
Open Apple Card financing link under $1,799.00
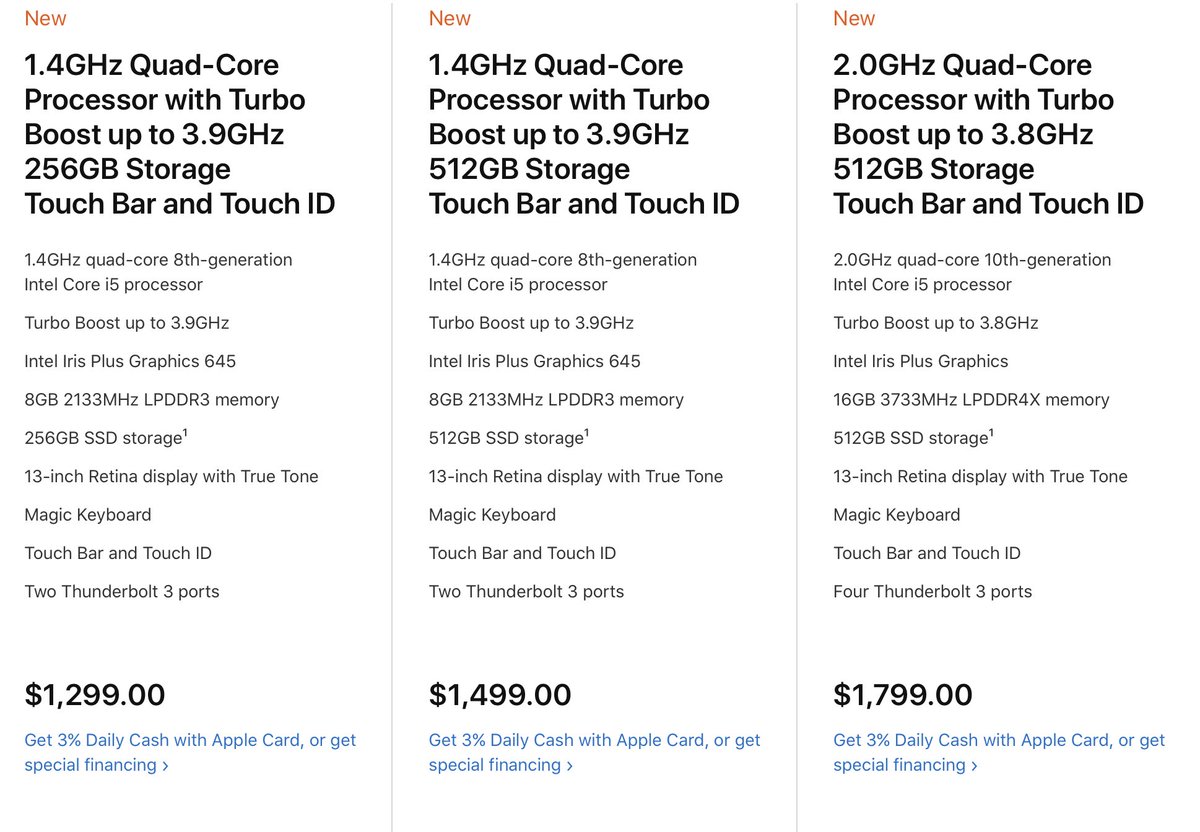(x=999, y=753)
